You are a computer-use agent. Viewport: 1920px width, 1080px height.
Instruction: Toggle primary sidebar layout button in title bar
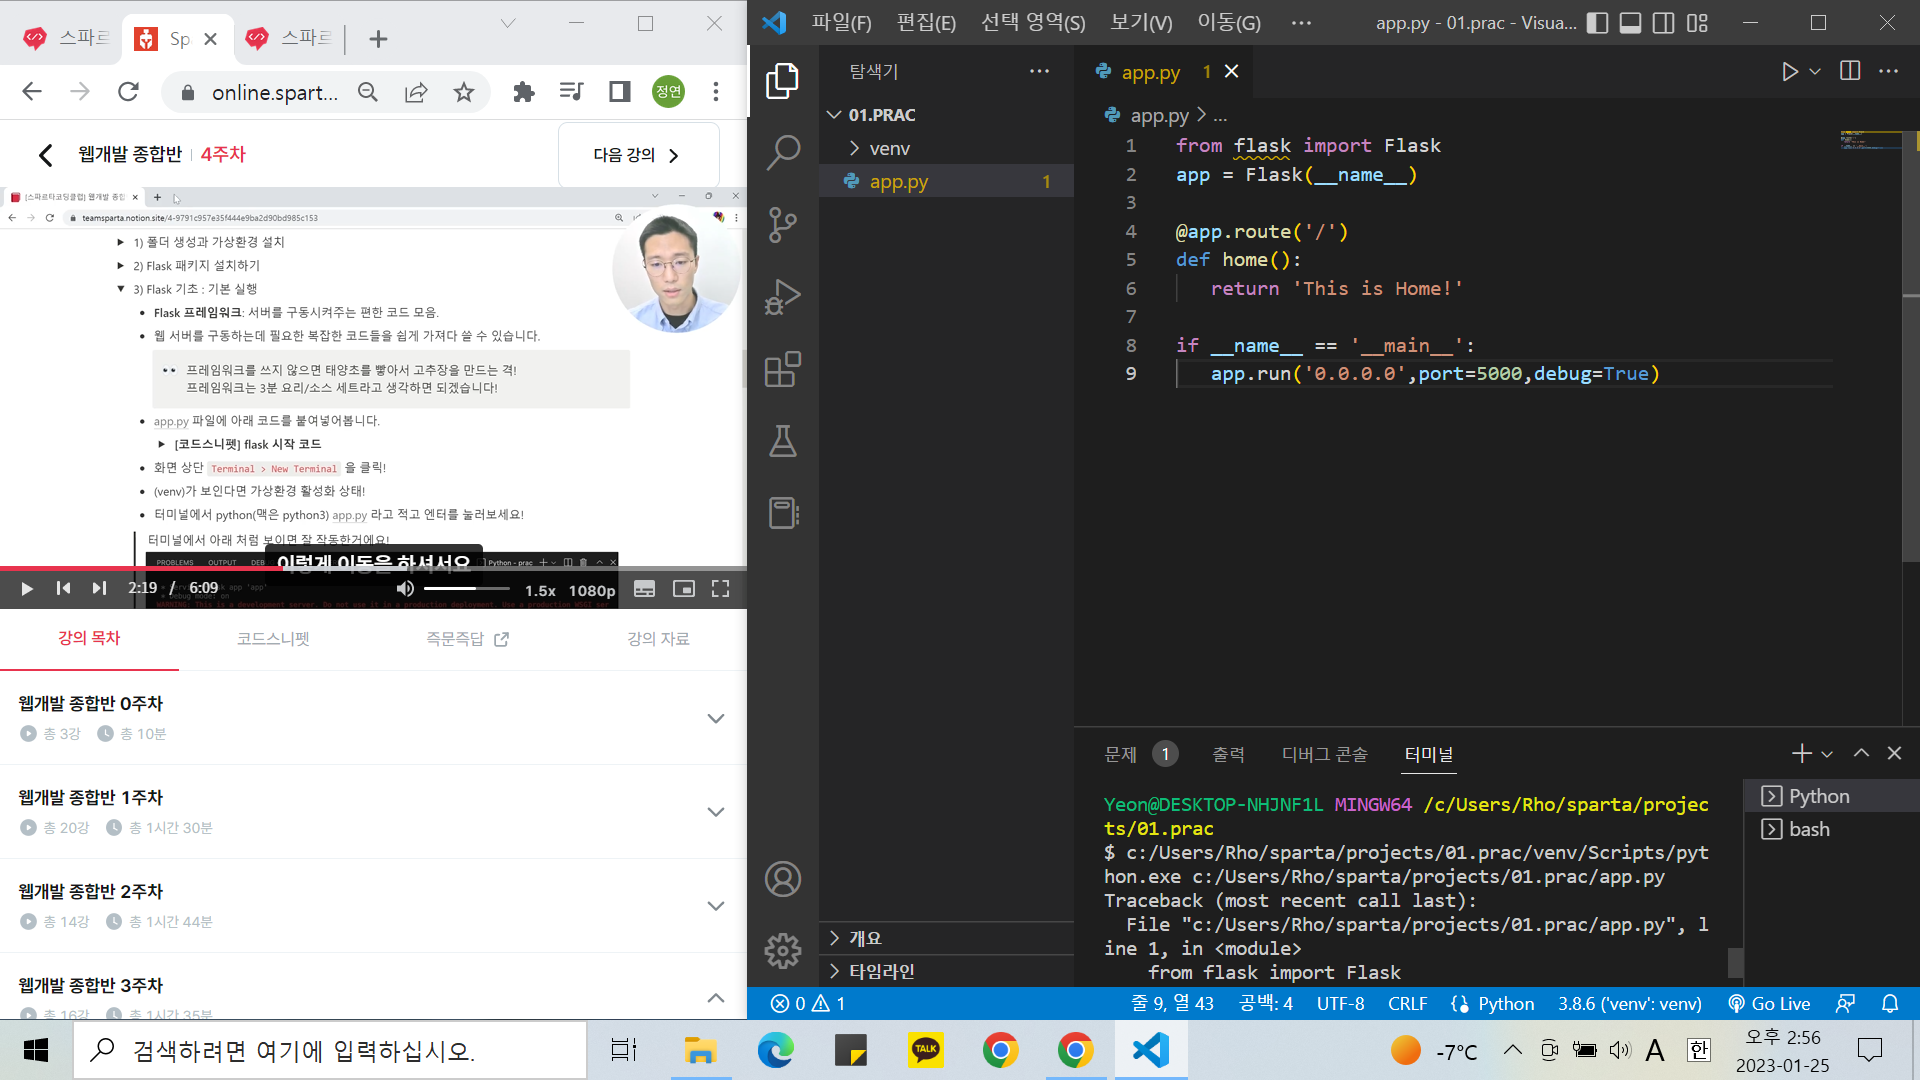1598,23
